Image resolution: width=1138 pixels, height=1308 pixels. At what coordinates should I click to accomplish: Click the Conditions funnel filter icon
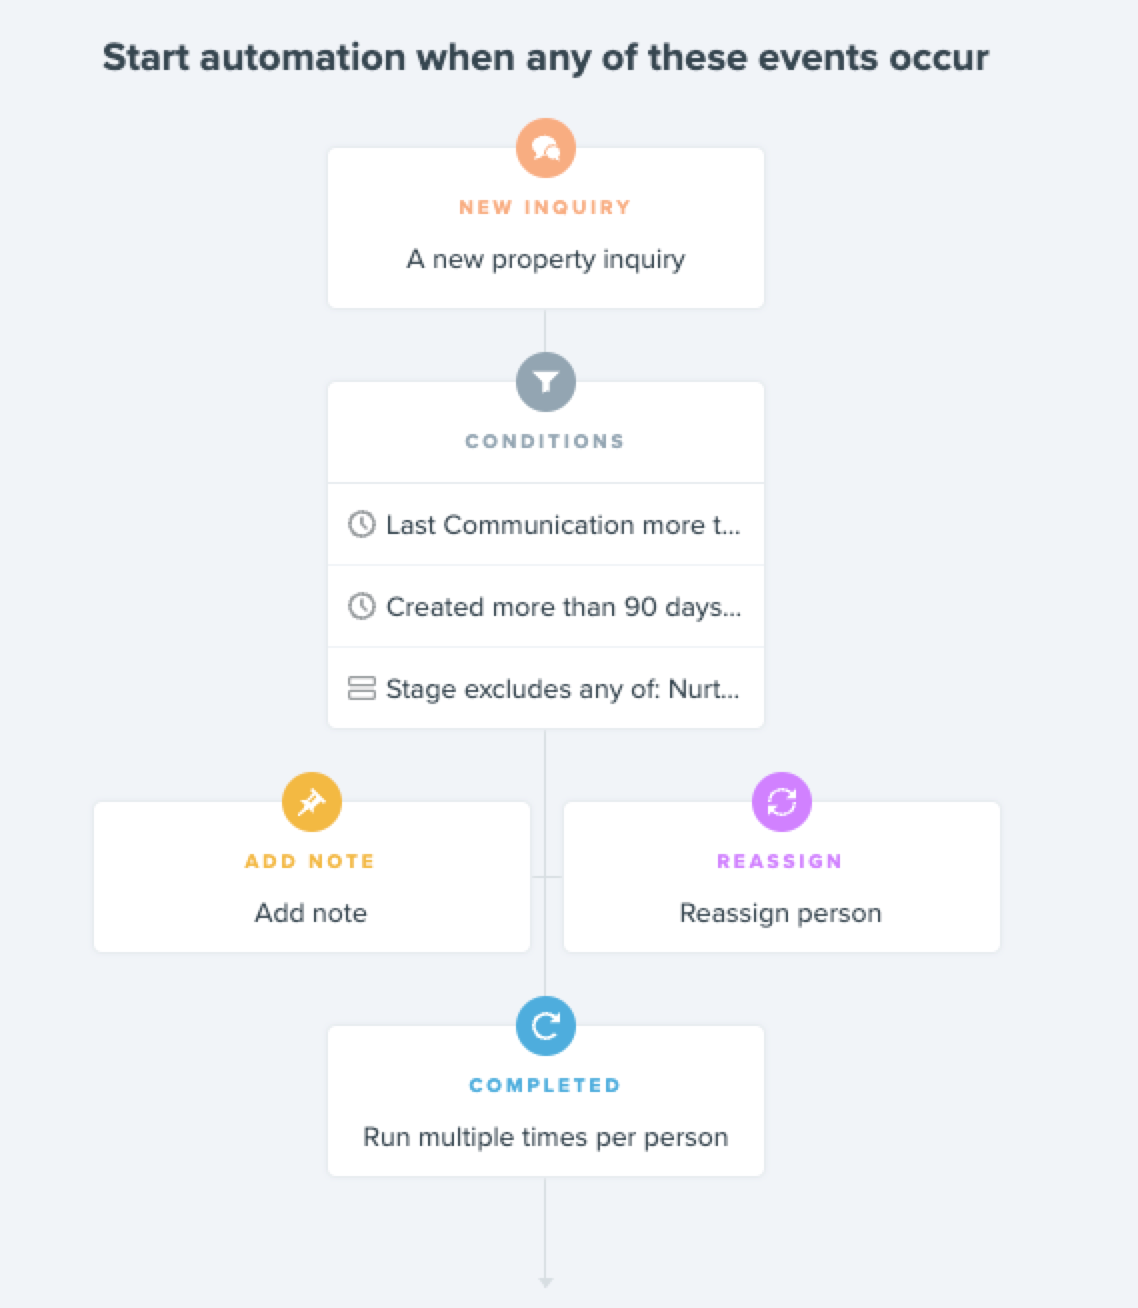tap(545, 382)
